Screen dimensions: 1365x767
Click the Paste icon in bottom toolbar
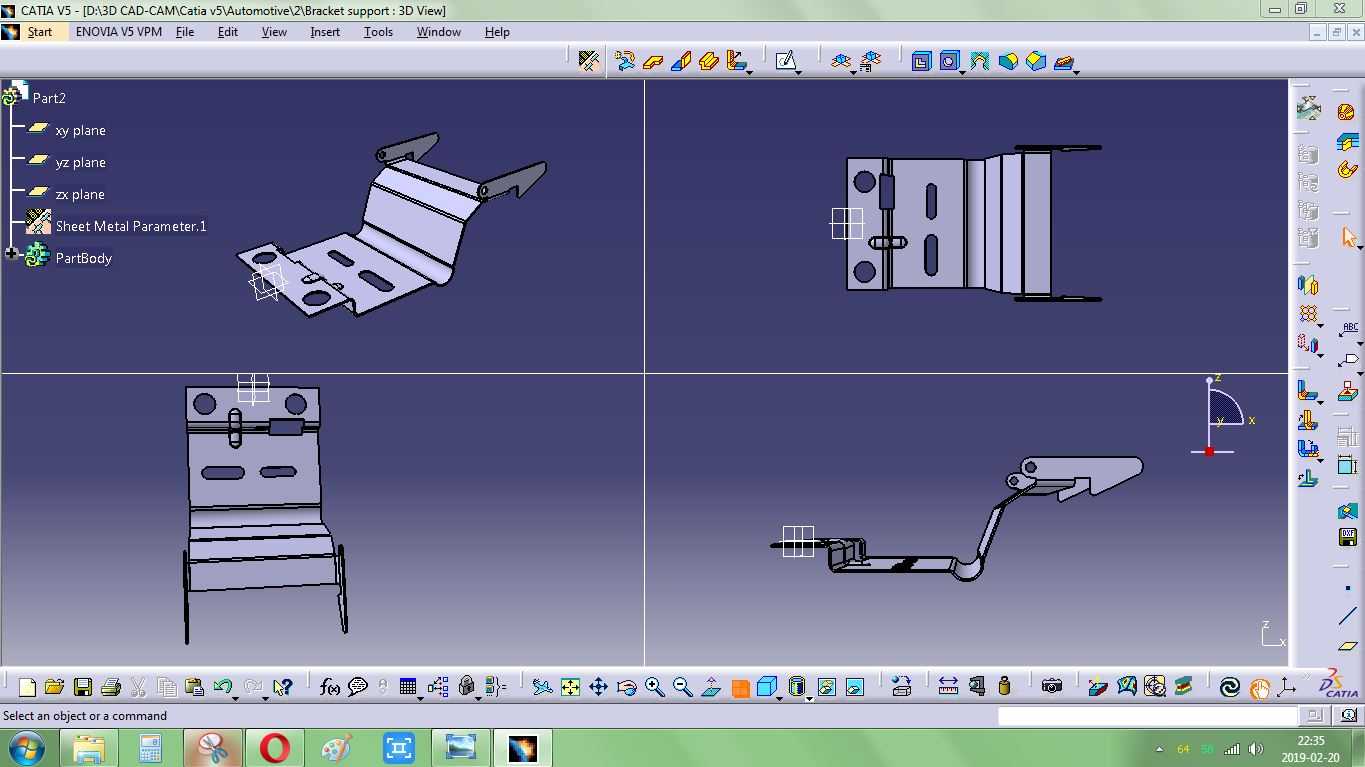click(x=195, y=687)
